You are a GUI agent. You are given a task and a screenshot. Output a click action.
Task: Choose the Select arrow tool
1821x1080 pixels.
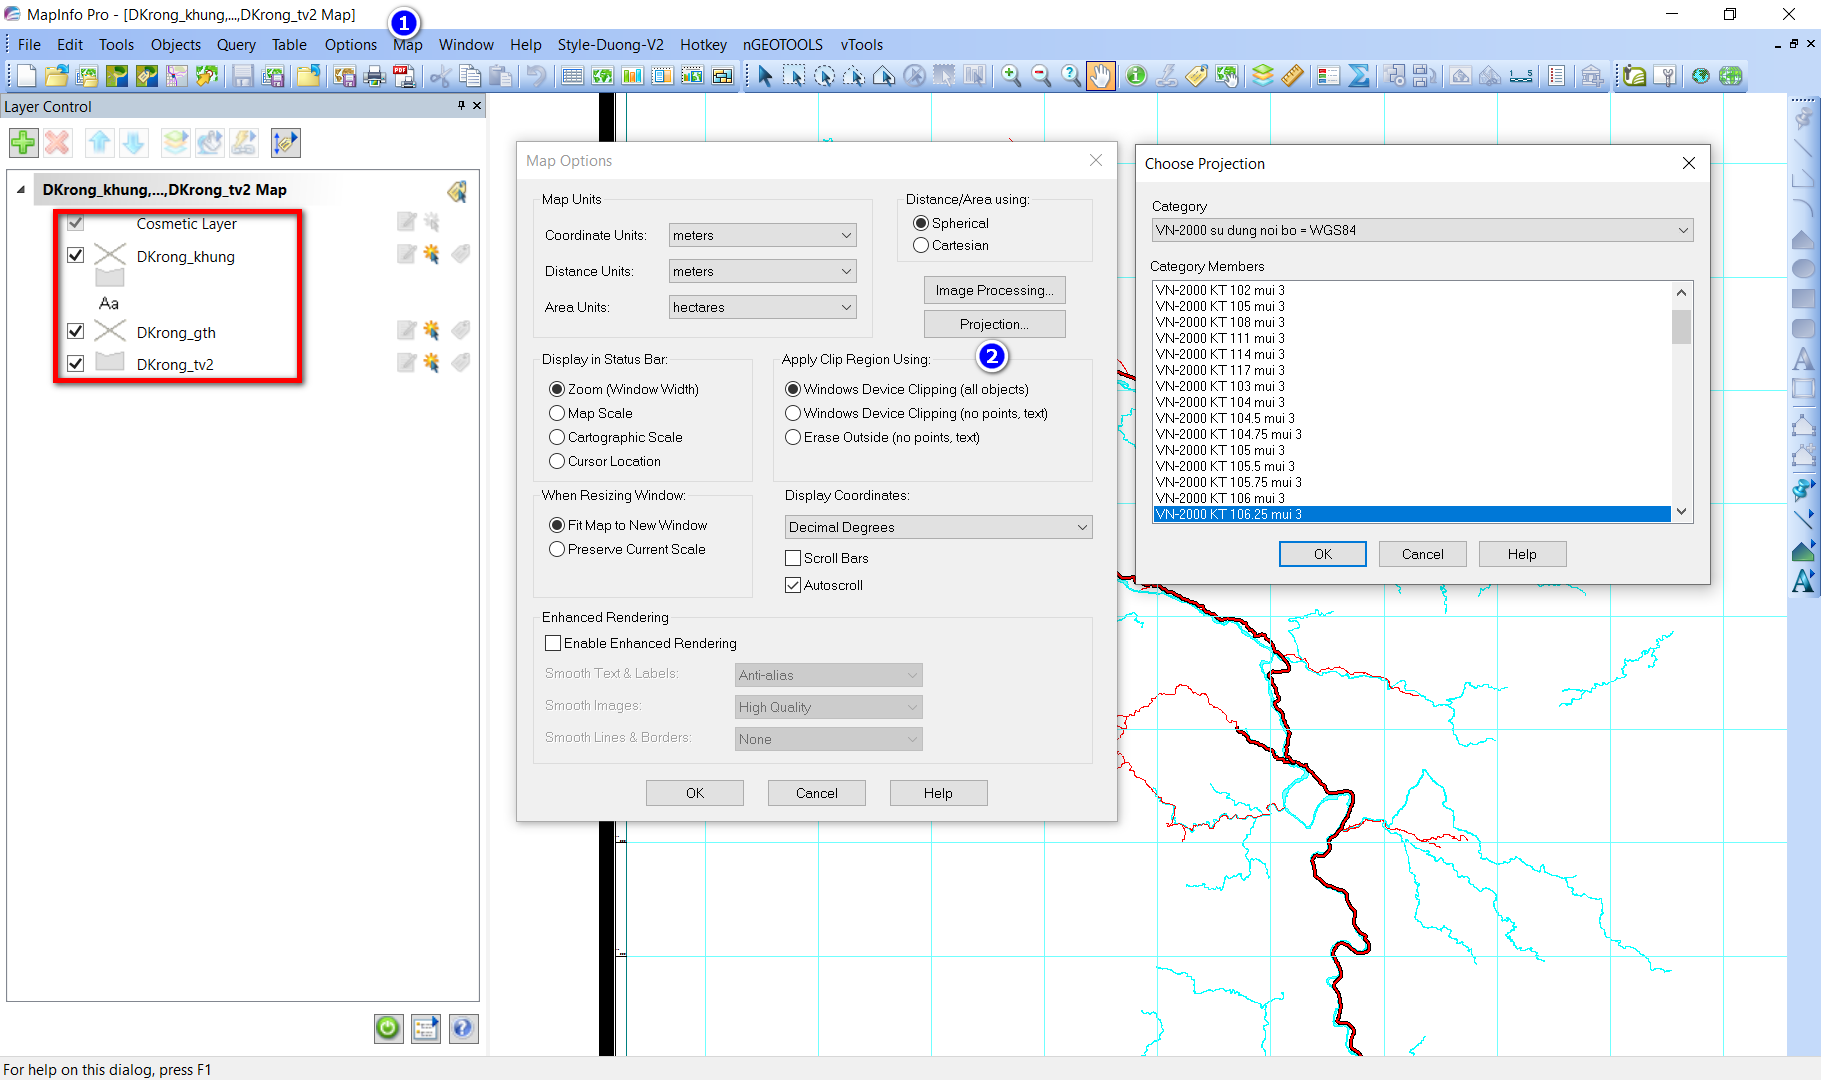click(765, 76)
